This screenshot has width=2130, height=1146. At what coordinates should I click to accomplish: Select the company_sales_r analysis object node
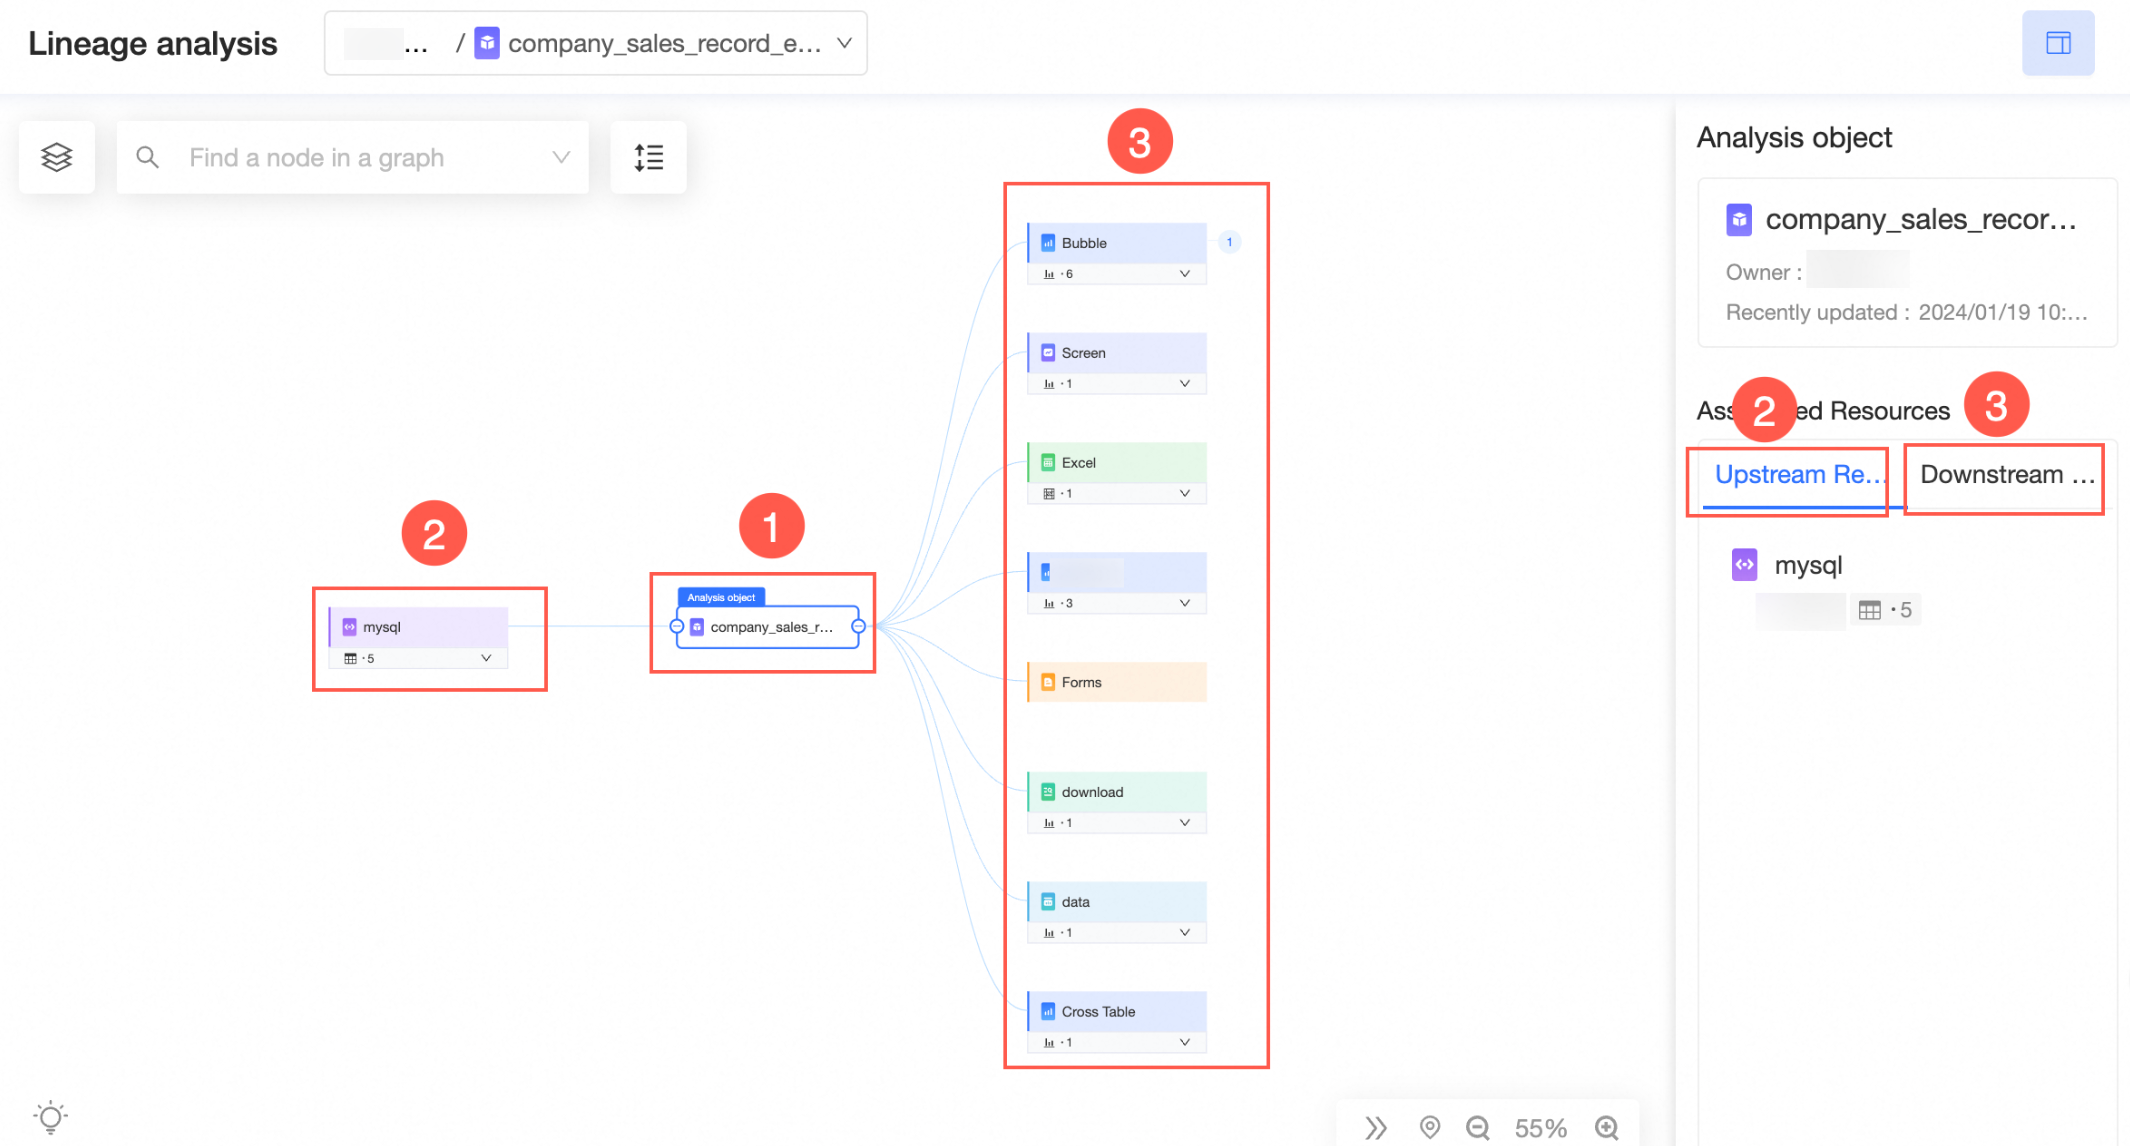pos(767,627)
